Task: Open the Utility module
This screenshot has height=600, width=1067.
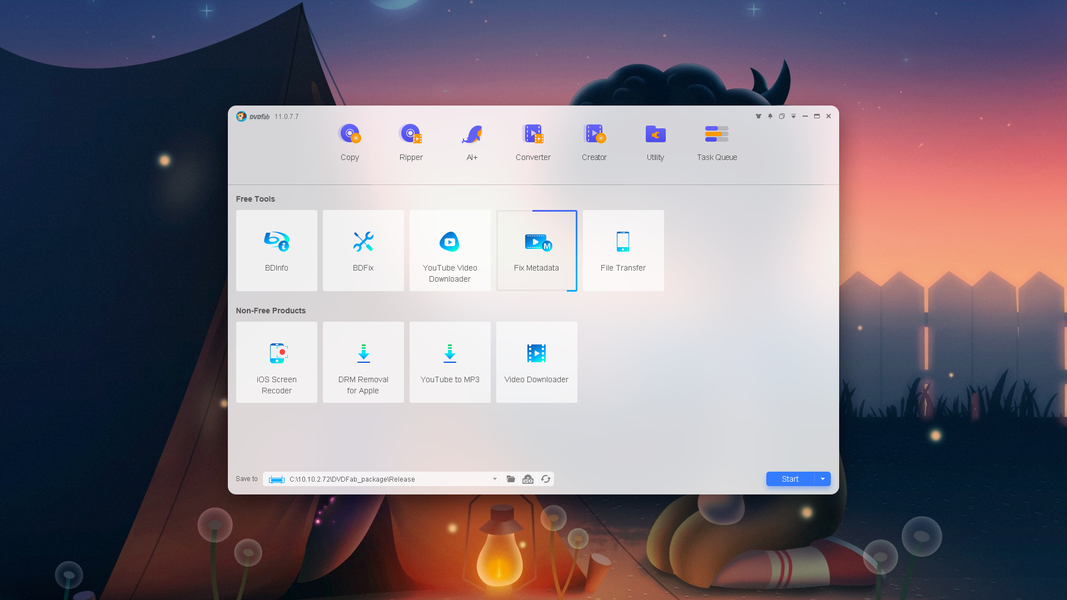Action: click(655, 142)
